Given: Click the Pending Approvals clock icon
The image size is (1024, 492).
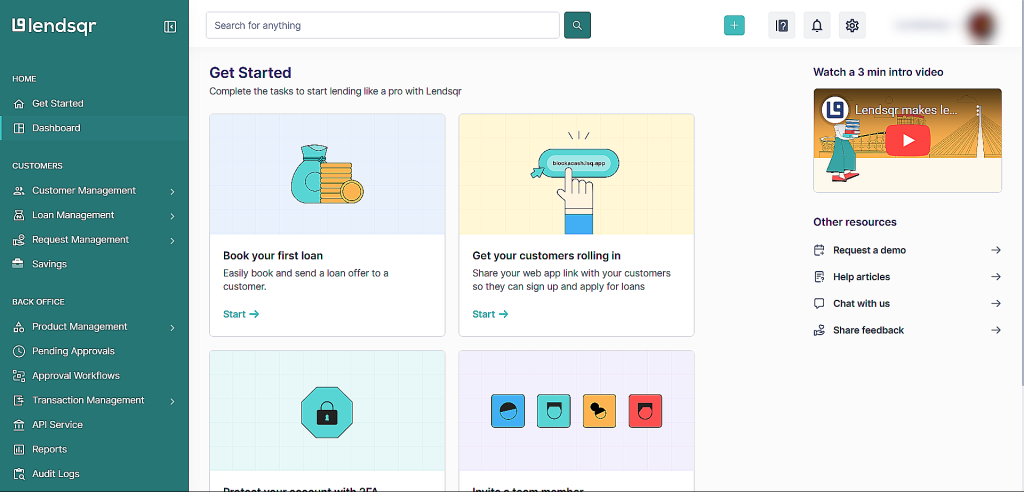Looking at the screenshot, I should pyautogui.click(x=19, y=351).
